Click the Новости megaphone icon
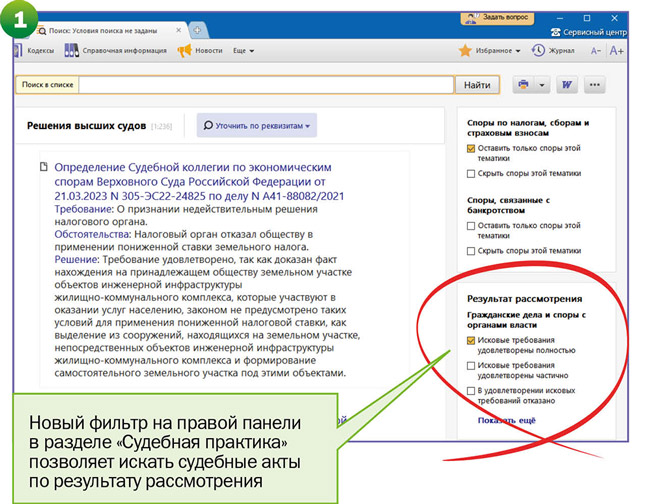Viewport: 650px width, 504px height. pyautogui.click(x=183, y=50)
